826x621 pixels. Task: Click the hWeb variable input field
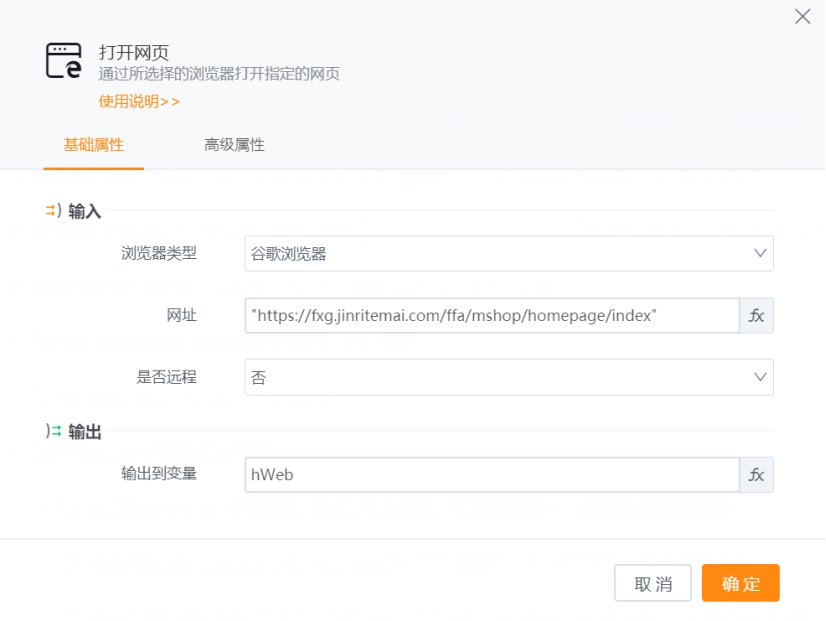(490, 475)
